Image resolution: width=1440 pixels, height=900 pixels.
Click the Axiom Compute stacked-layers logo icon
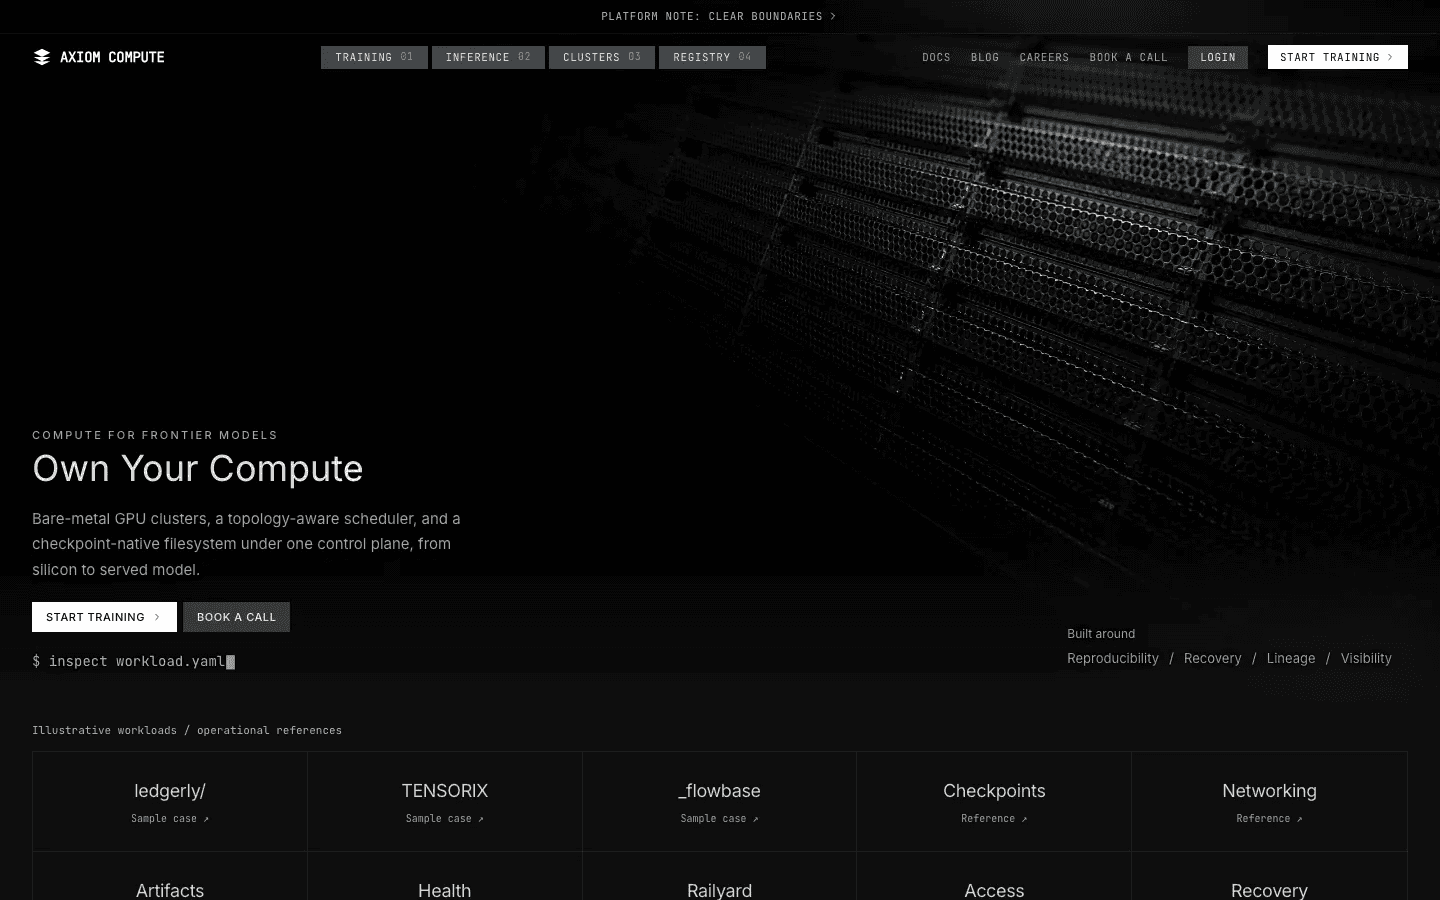tap(42, 57)
